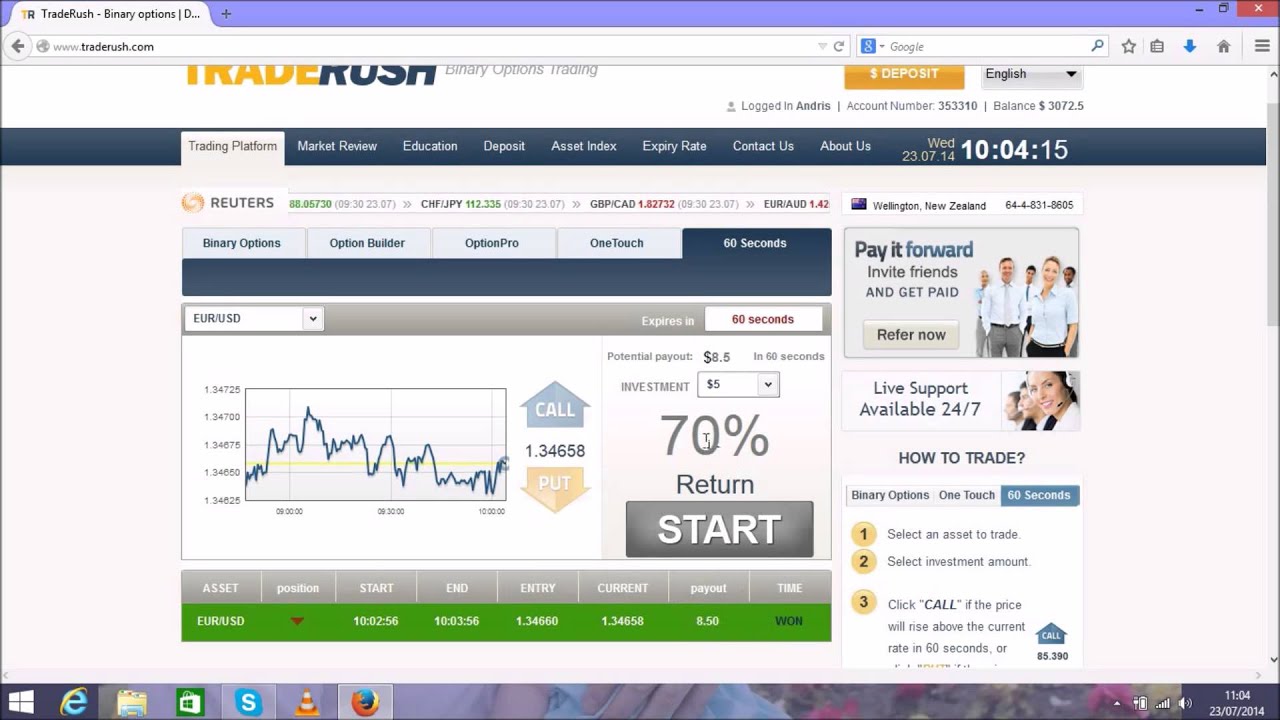Select the 60 Seconds trading tab
The width and height of the screenshot is (1280, 720).
point(755,243)
